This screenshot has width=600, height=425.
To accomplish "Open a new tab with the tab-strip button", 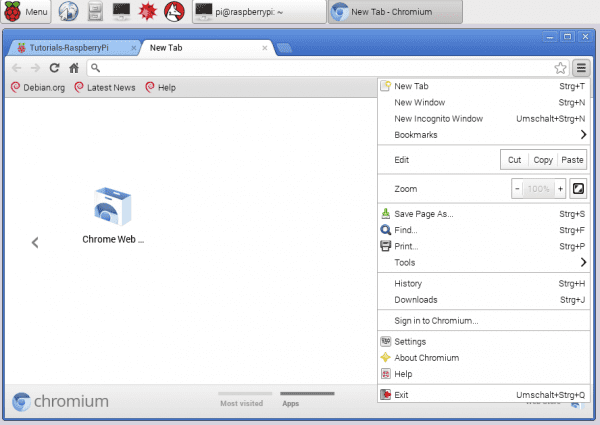I will pos(284,47).
